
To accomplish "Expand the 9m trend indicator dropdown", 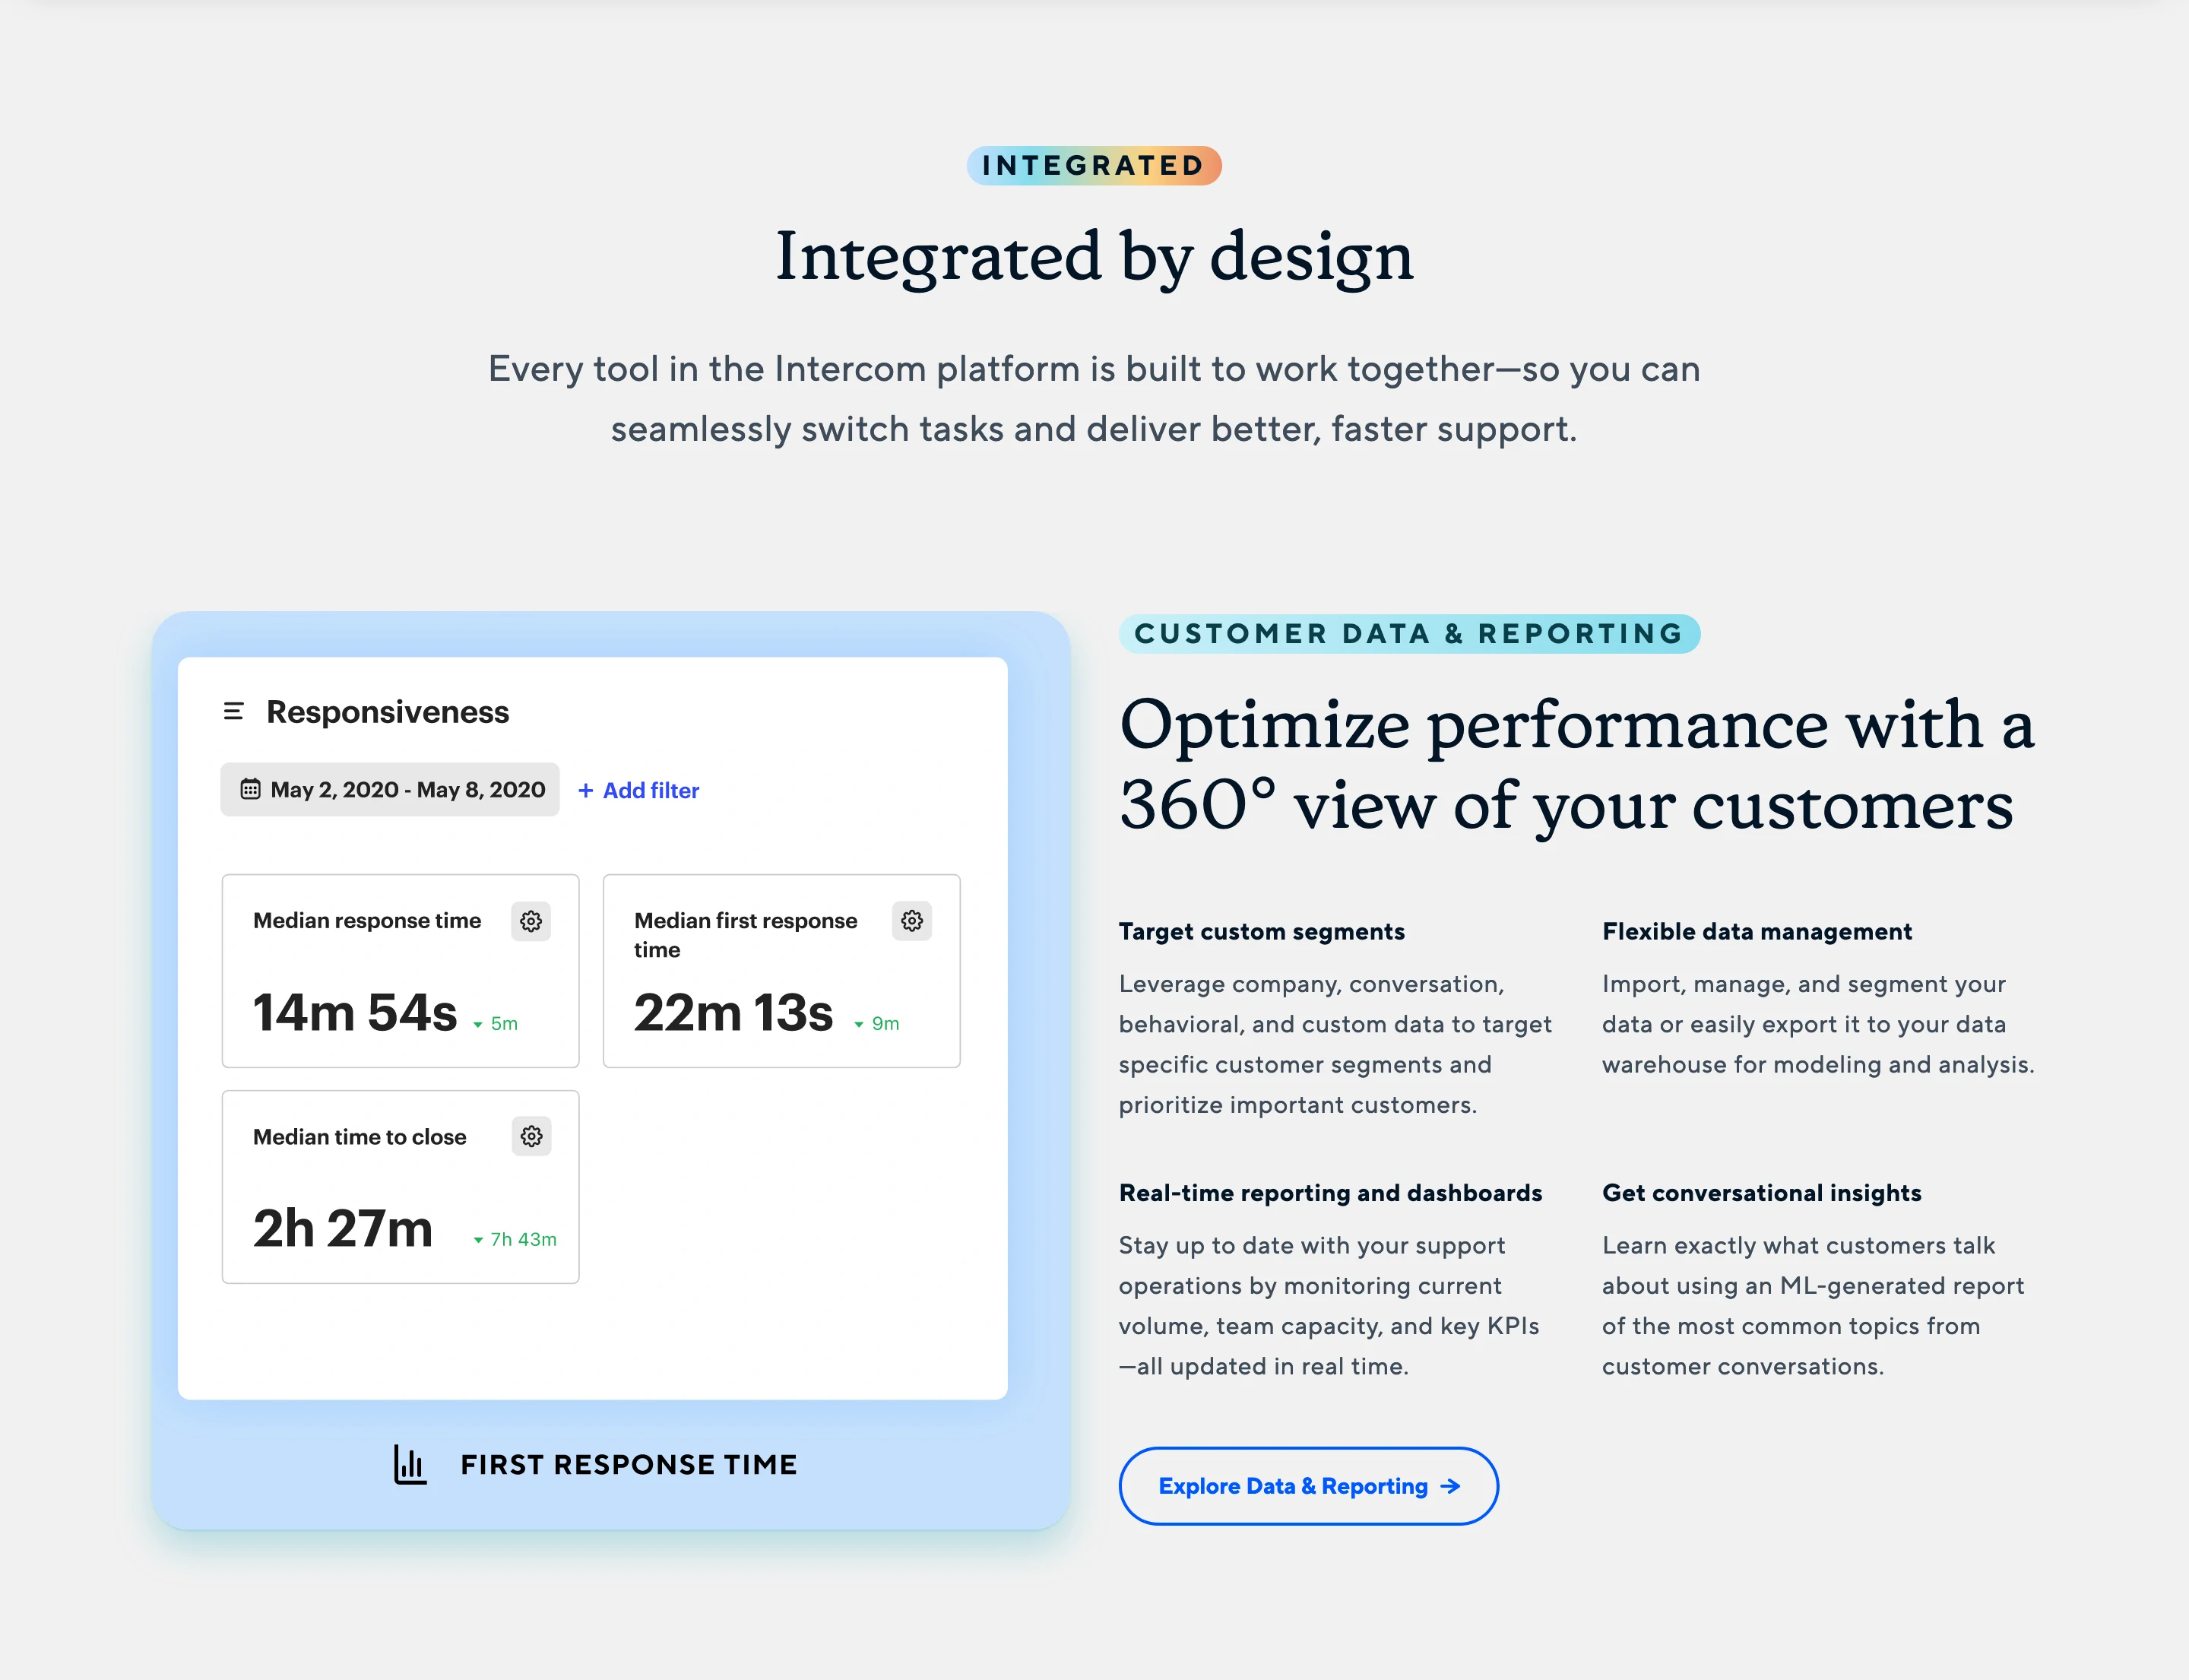I will (x=858, y=1023).
